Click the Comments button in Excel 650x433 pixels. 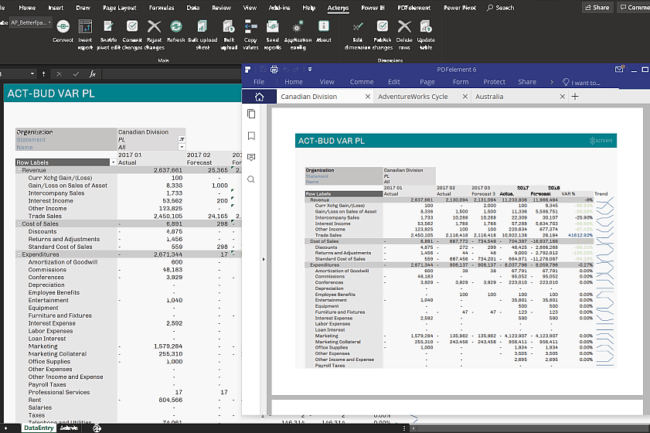pos(634,7)
